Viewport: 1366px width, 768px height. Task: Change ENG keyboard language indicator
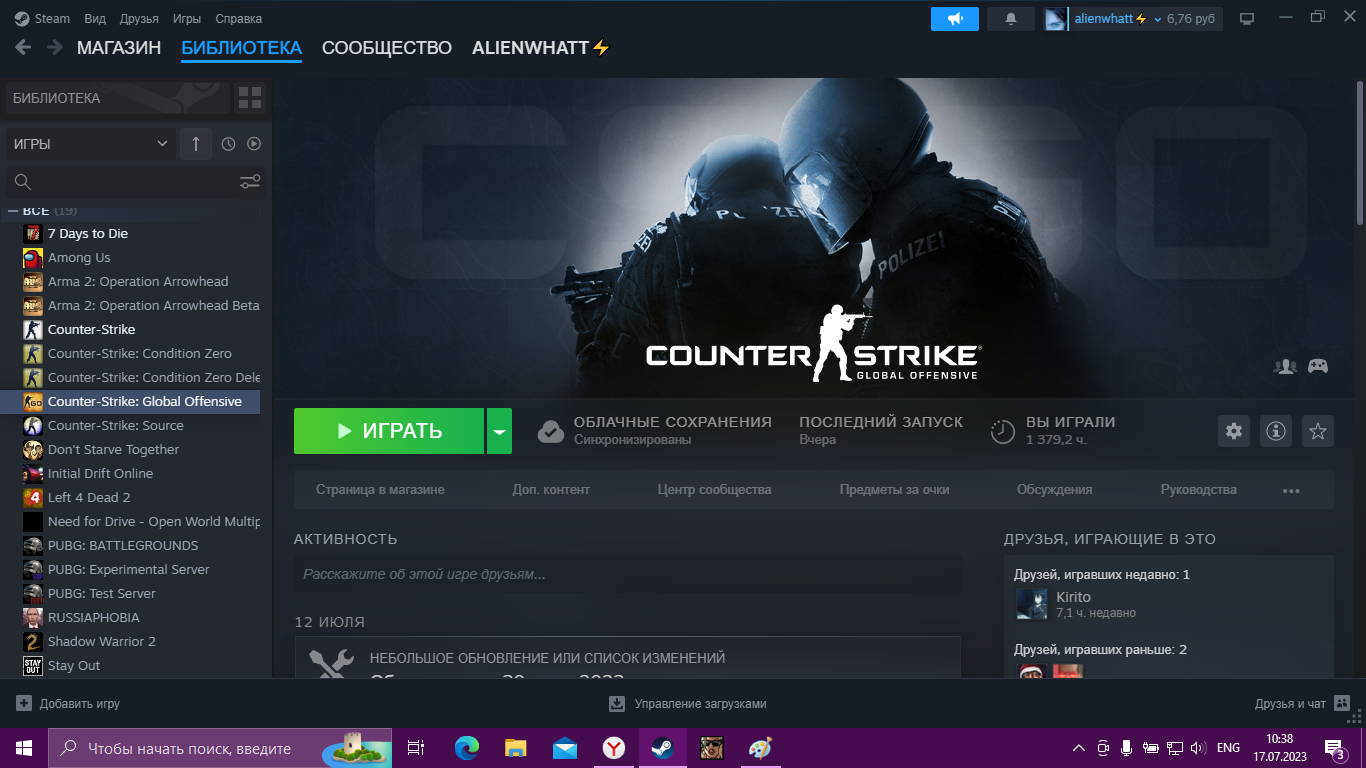point(1228,747)
